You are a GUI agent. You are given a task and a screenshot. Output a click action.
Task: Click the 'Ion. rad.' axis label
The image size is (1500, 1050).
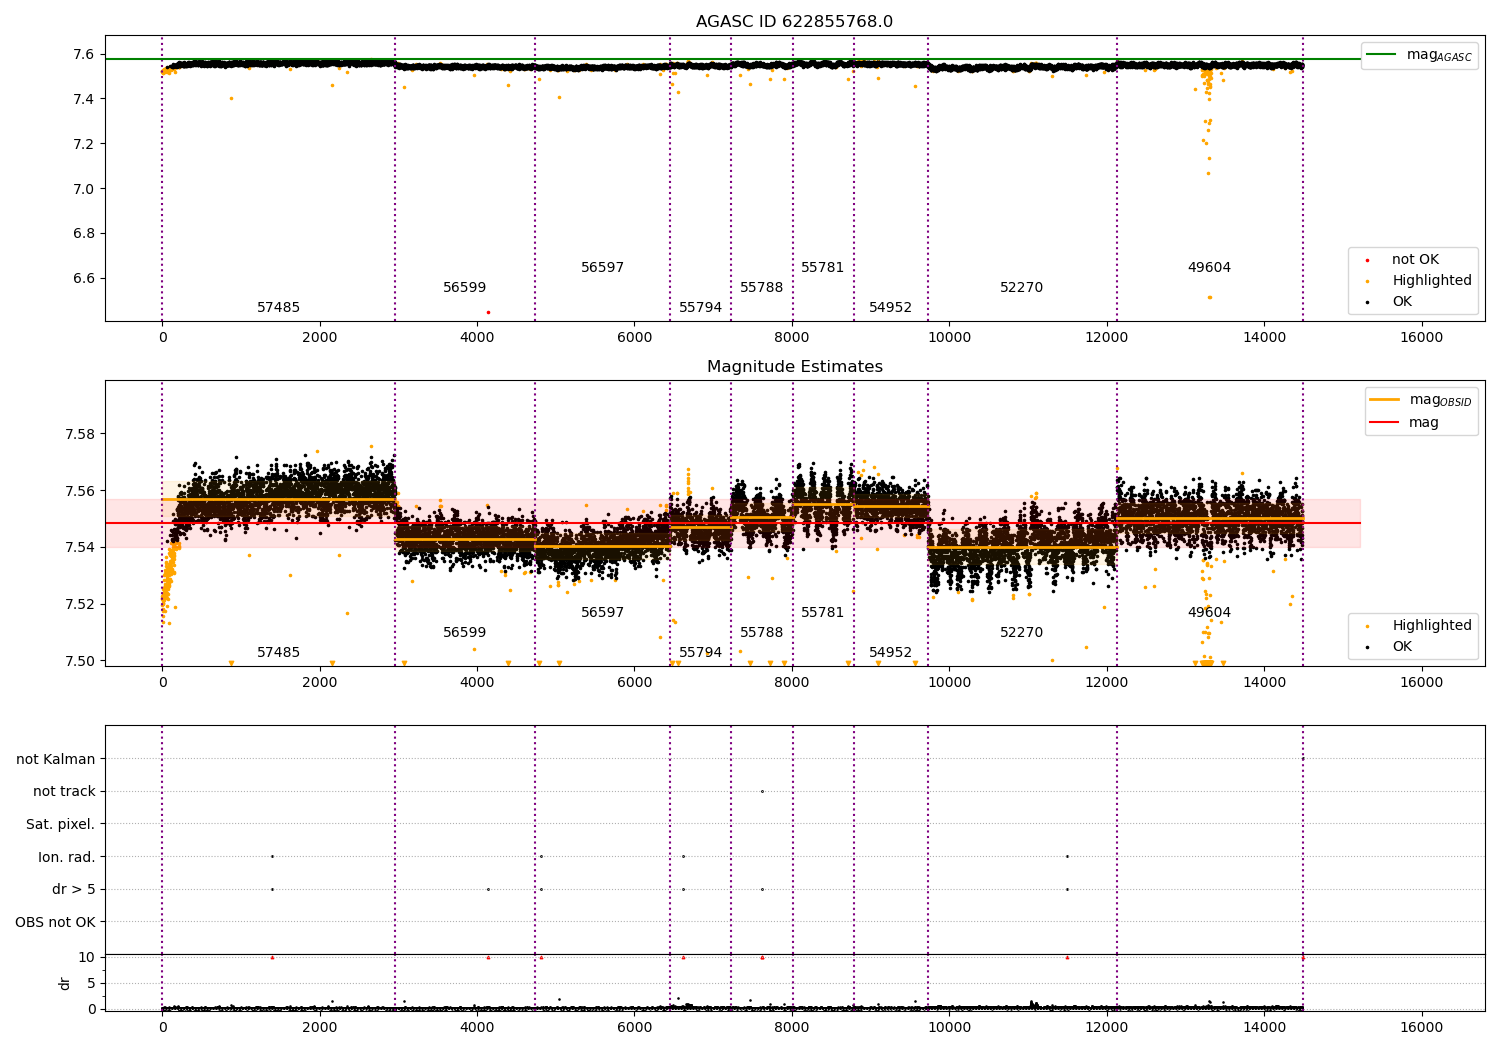(67, 857)
